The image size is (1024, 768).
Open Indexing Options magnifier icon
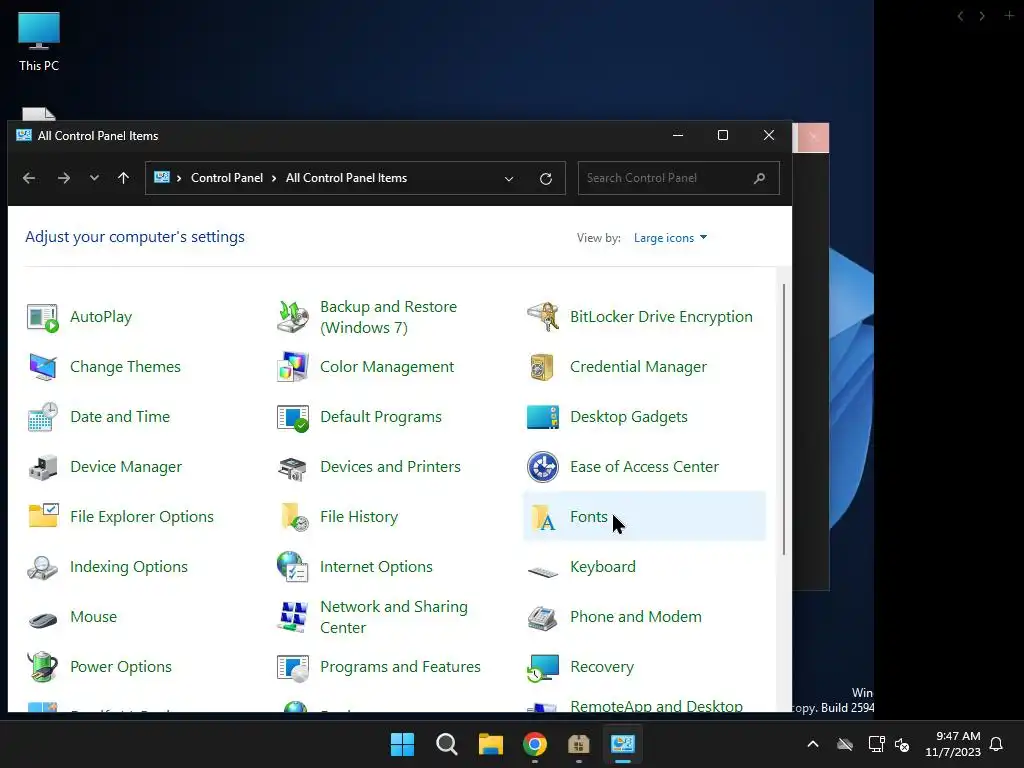42,567
